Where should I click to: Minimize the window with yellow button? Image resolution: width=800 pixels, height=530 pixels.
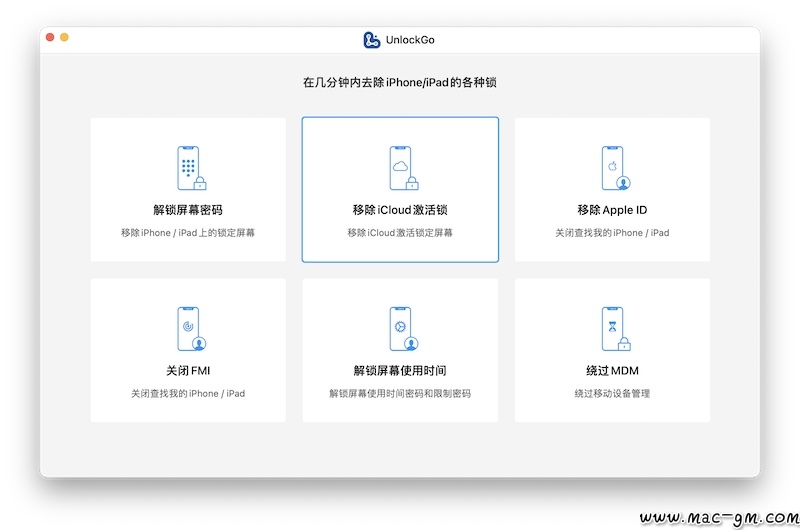tap(64, 37)
